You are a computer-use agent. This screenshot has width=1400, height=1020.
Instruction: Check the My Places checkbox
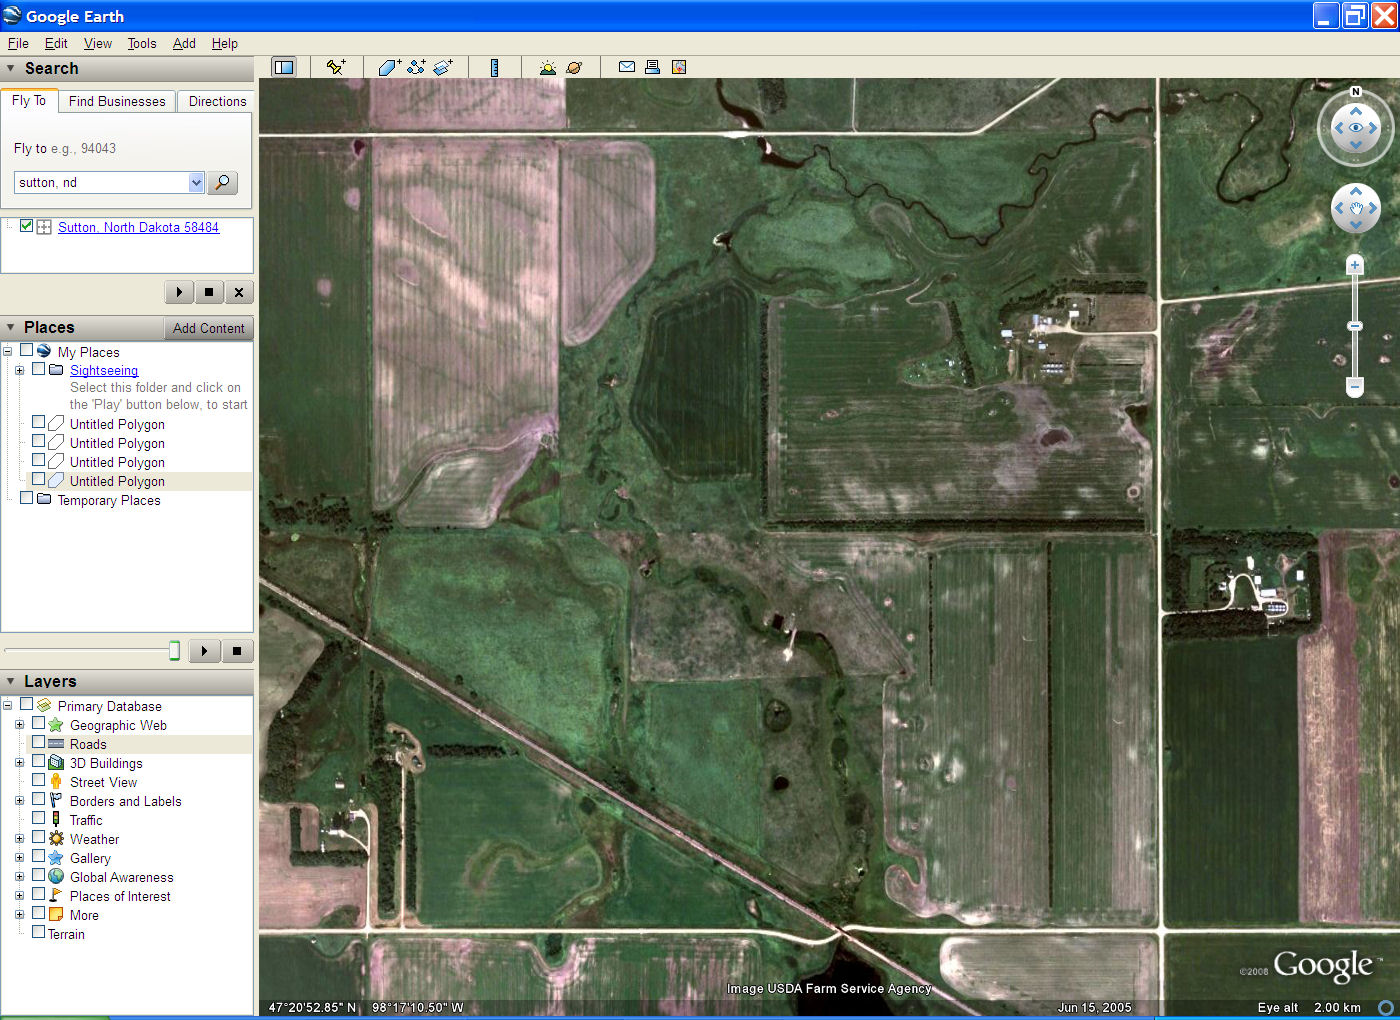[26, 351]
